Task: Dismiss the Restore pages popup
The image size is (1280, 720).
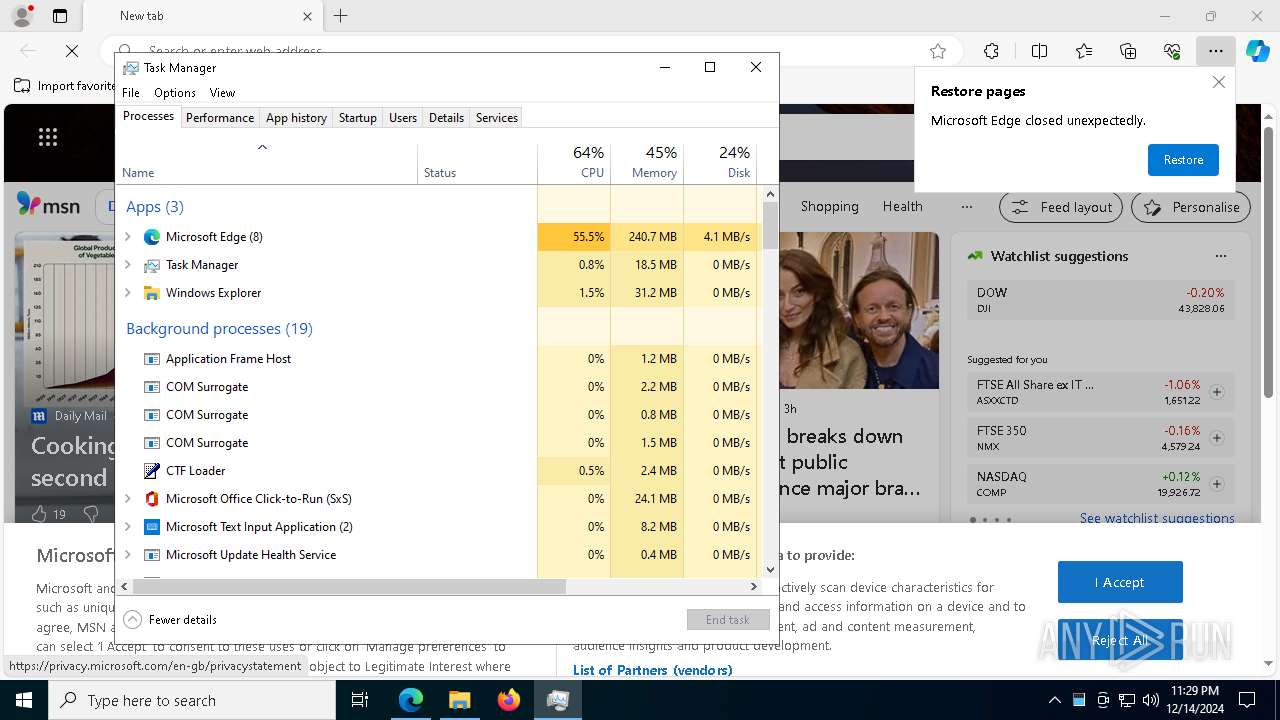Action: (x=1218, y=83)
